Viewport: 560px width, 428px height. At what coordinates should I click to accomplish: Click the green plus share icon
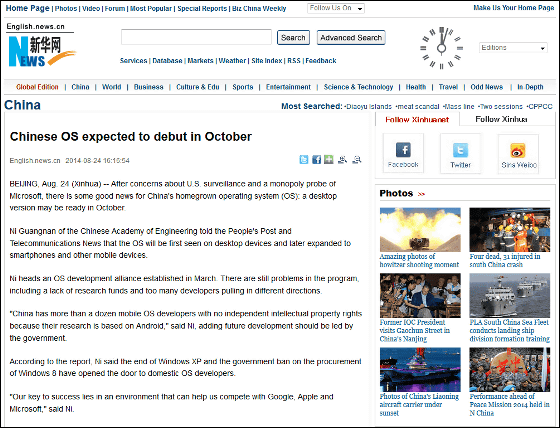pyautogui.click(x=329, y=159)
